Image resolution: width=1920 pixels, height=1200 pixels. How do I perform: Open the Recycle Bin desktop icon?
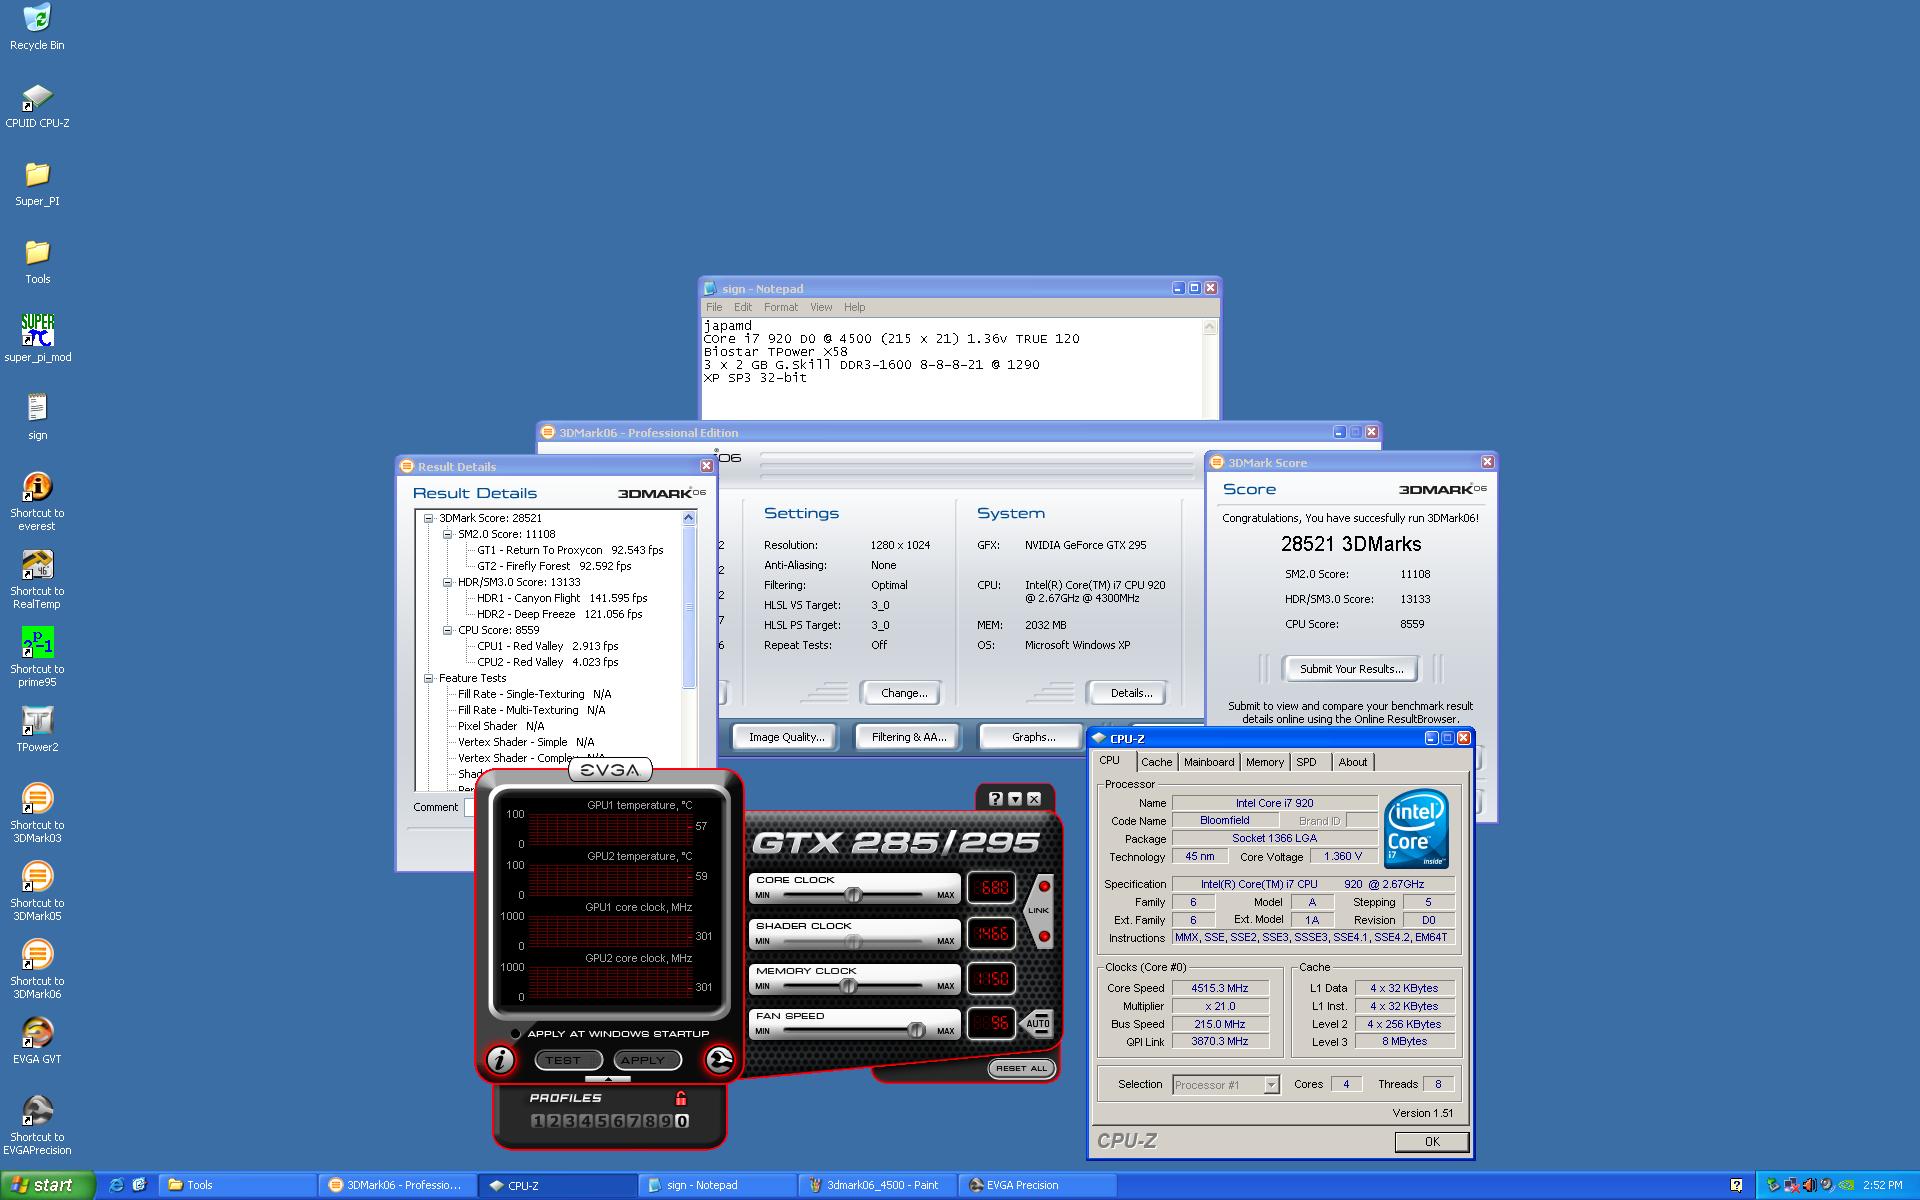coord(37,27)
